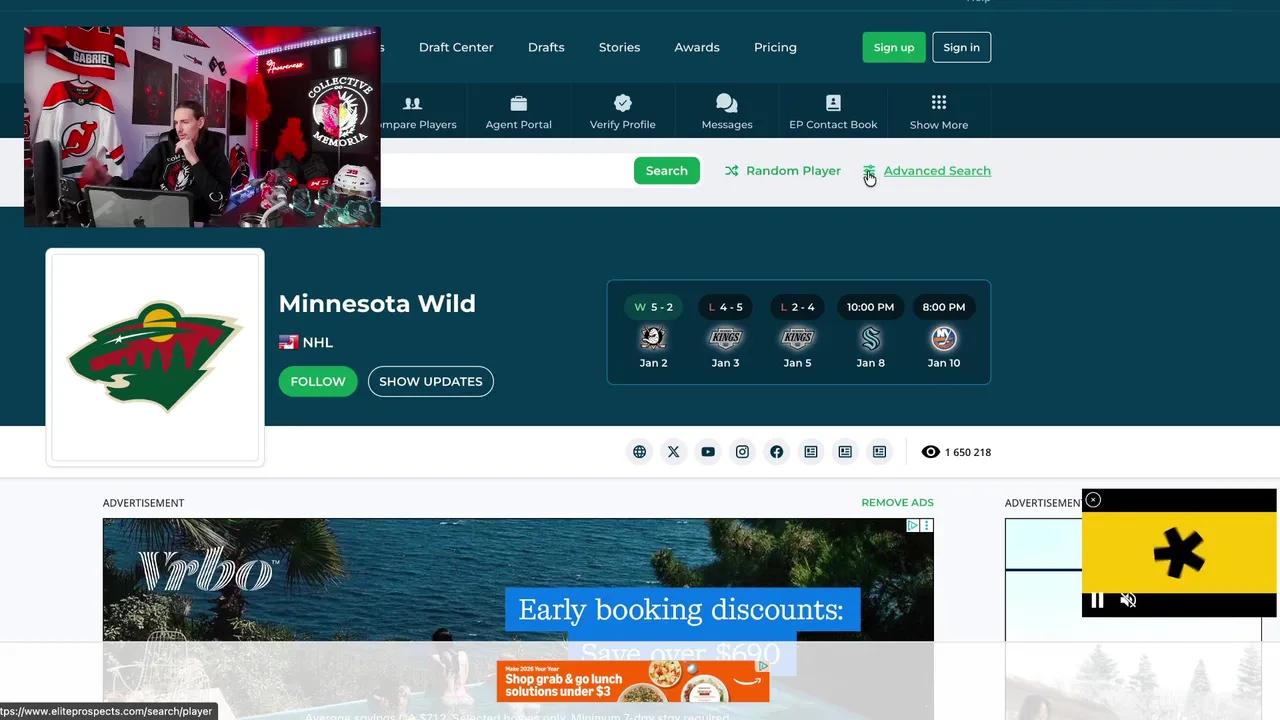Open the Compare Players icon
The width and height of the screenshot is (1280, 720).
(412, 103)
